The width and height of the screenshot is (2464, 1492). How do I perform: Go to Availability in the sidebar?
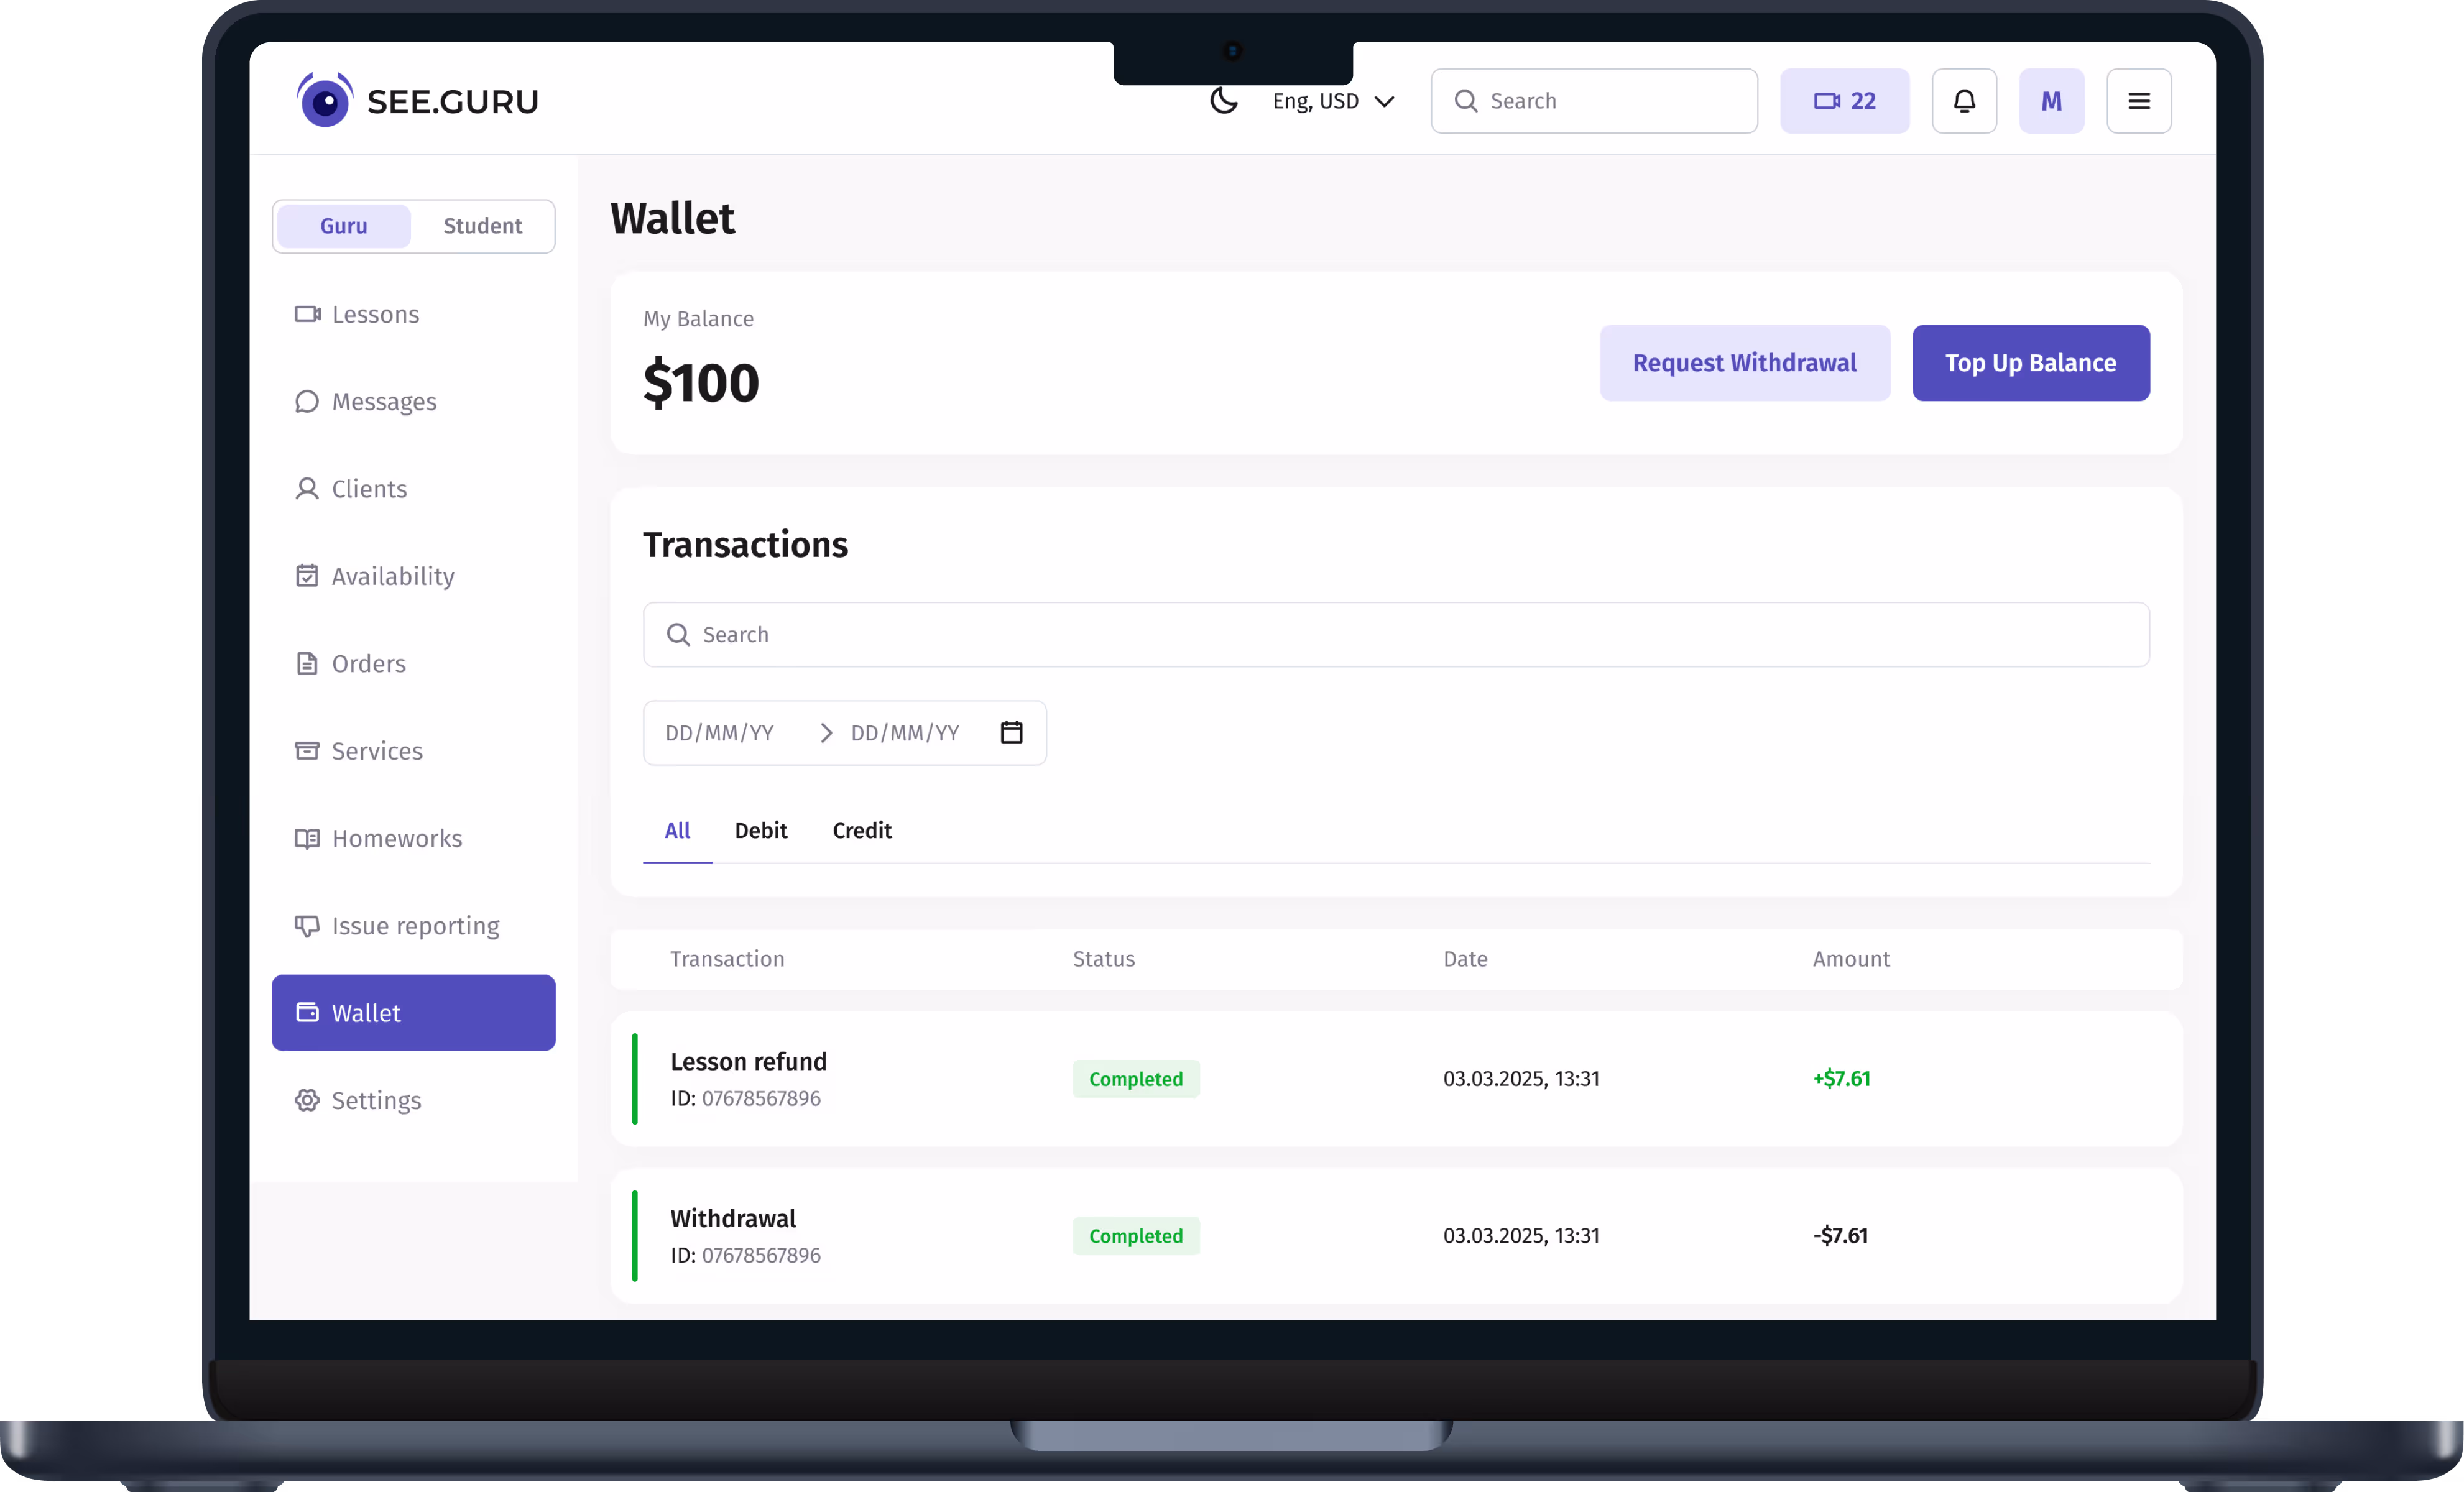pos(392,577)
